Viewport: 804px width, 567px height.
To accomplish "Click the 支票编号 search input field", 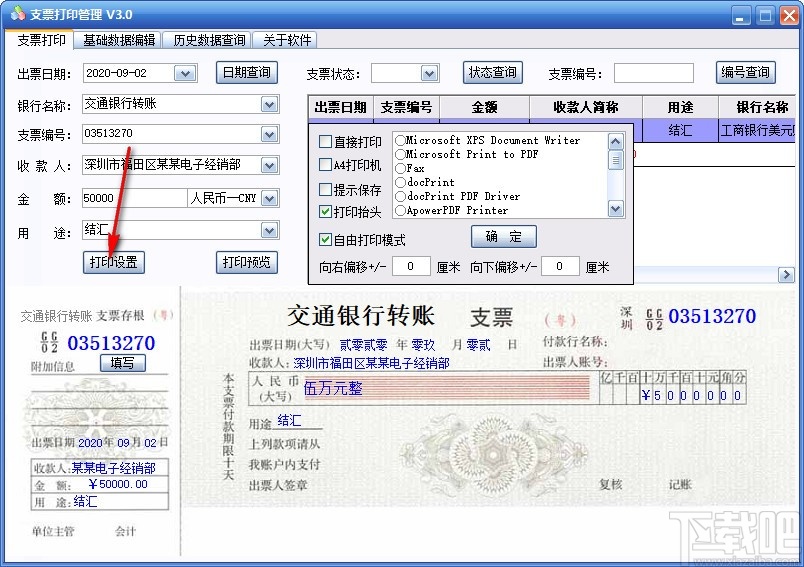I will (654, 73).
